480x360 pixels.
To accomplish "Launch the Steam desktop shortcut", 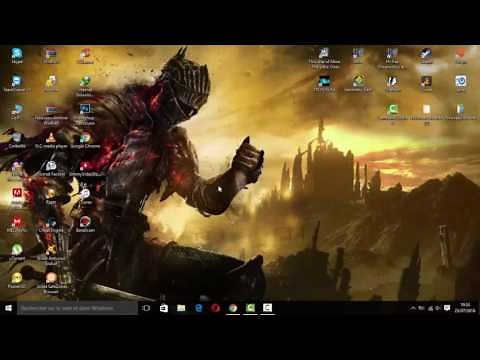I will [426, 55].
